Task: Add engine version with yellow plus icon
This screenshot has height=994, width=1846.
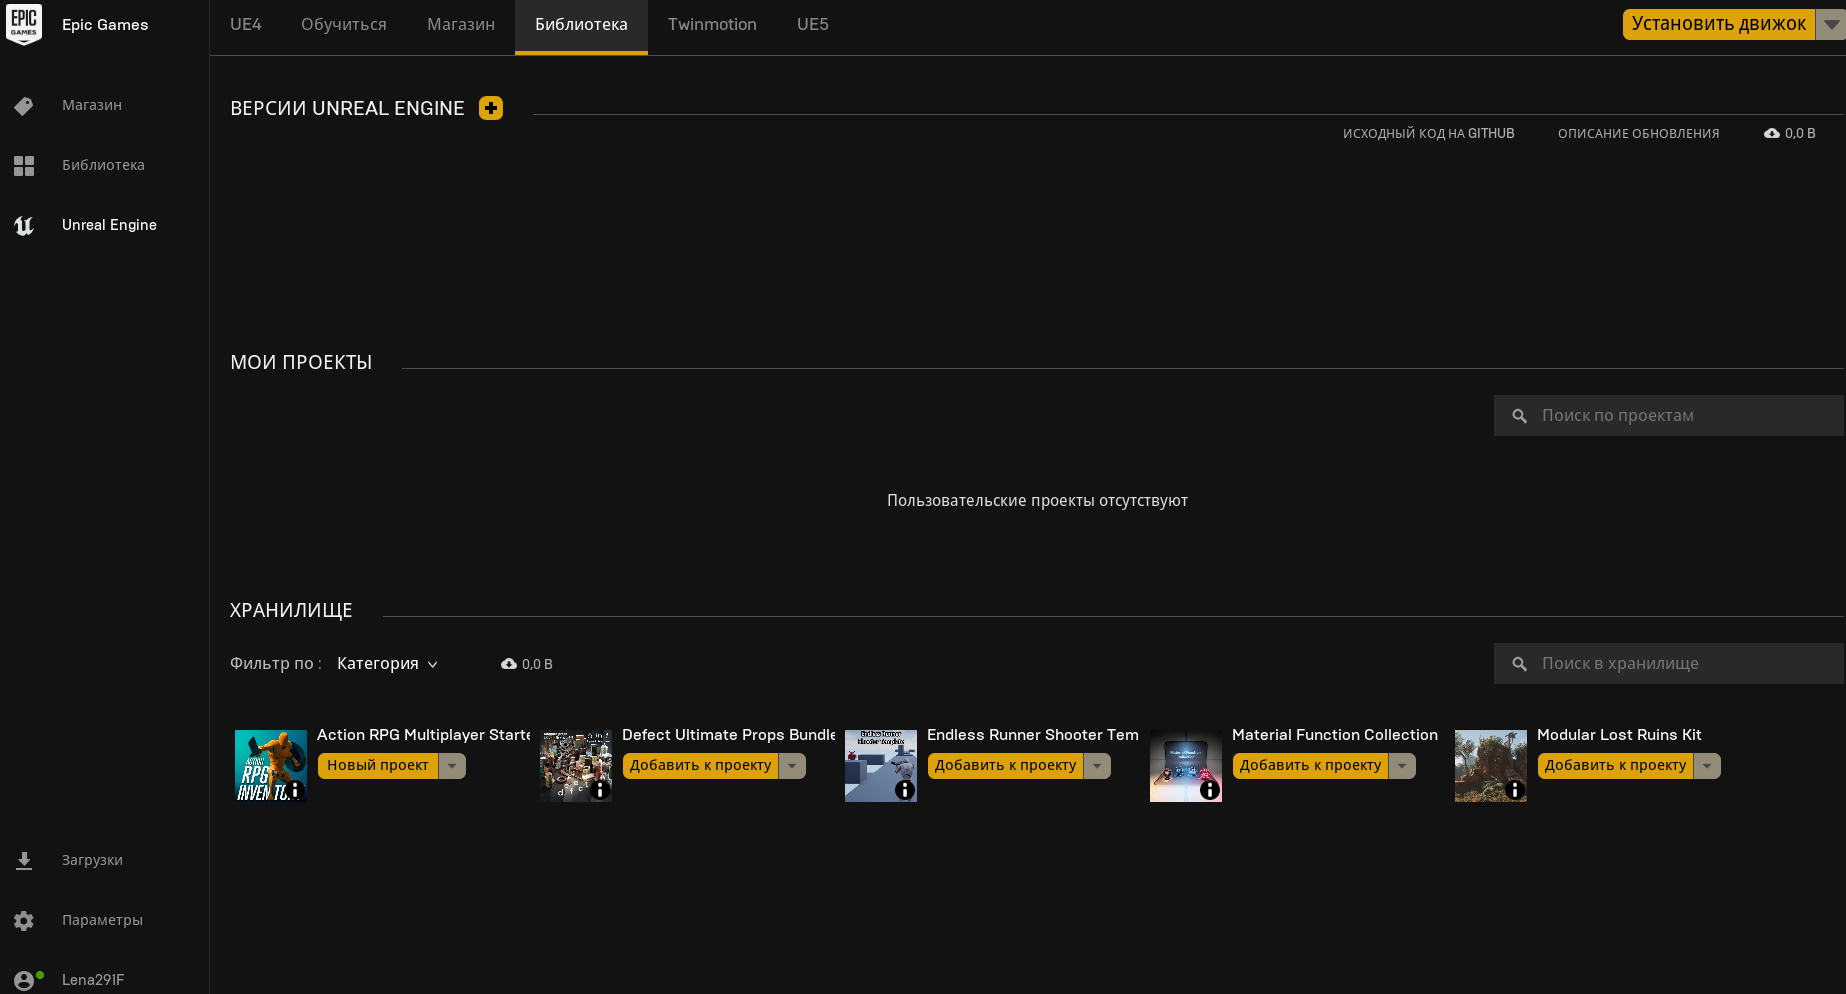Action: [x=491, y=108]
